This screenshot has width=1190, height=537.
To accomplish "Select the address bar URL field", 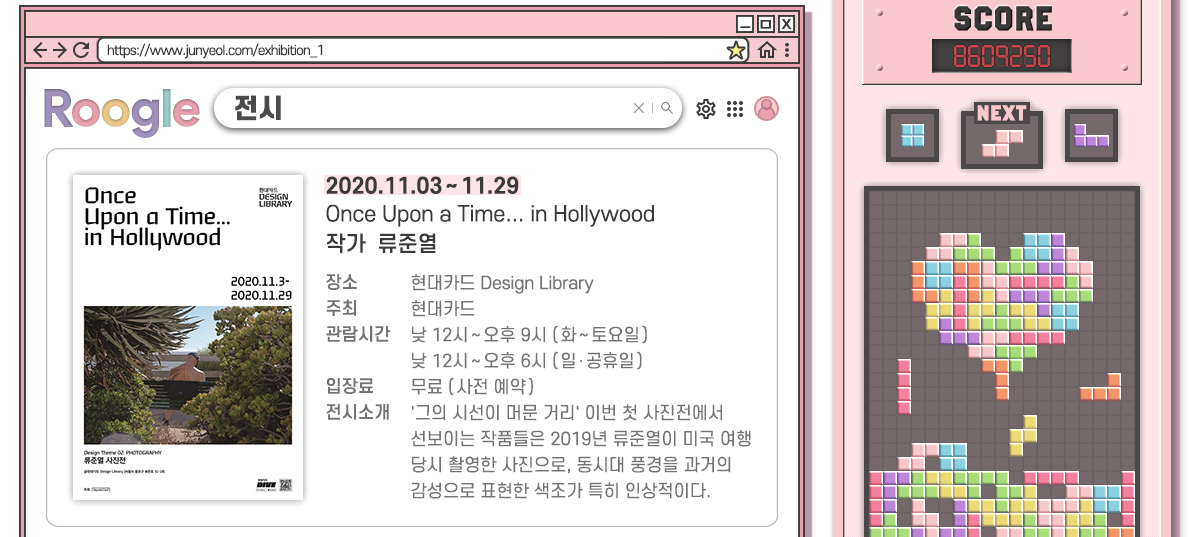I will [423, 51].
